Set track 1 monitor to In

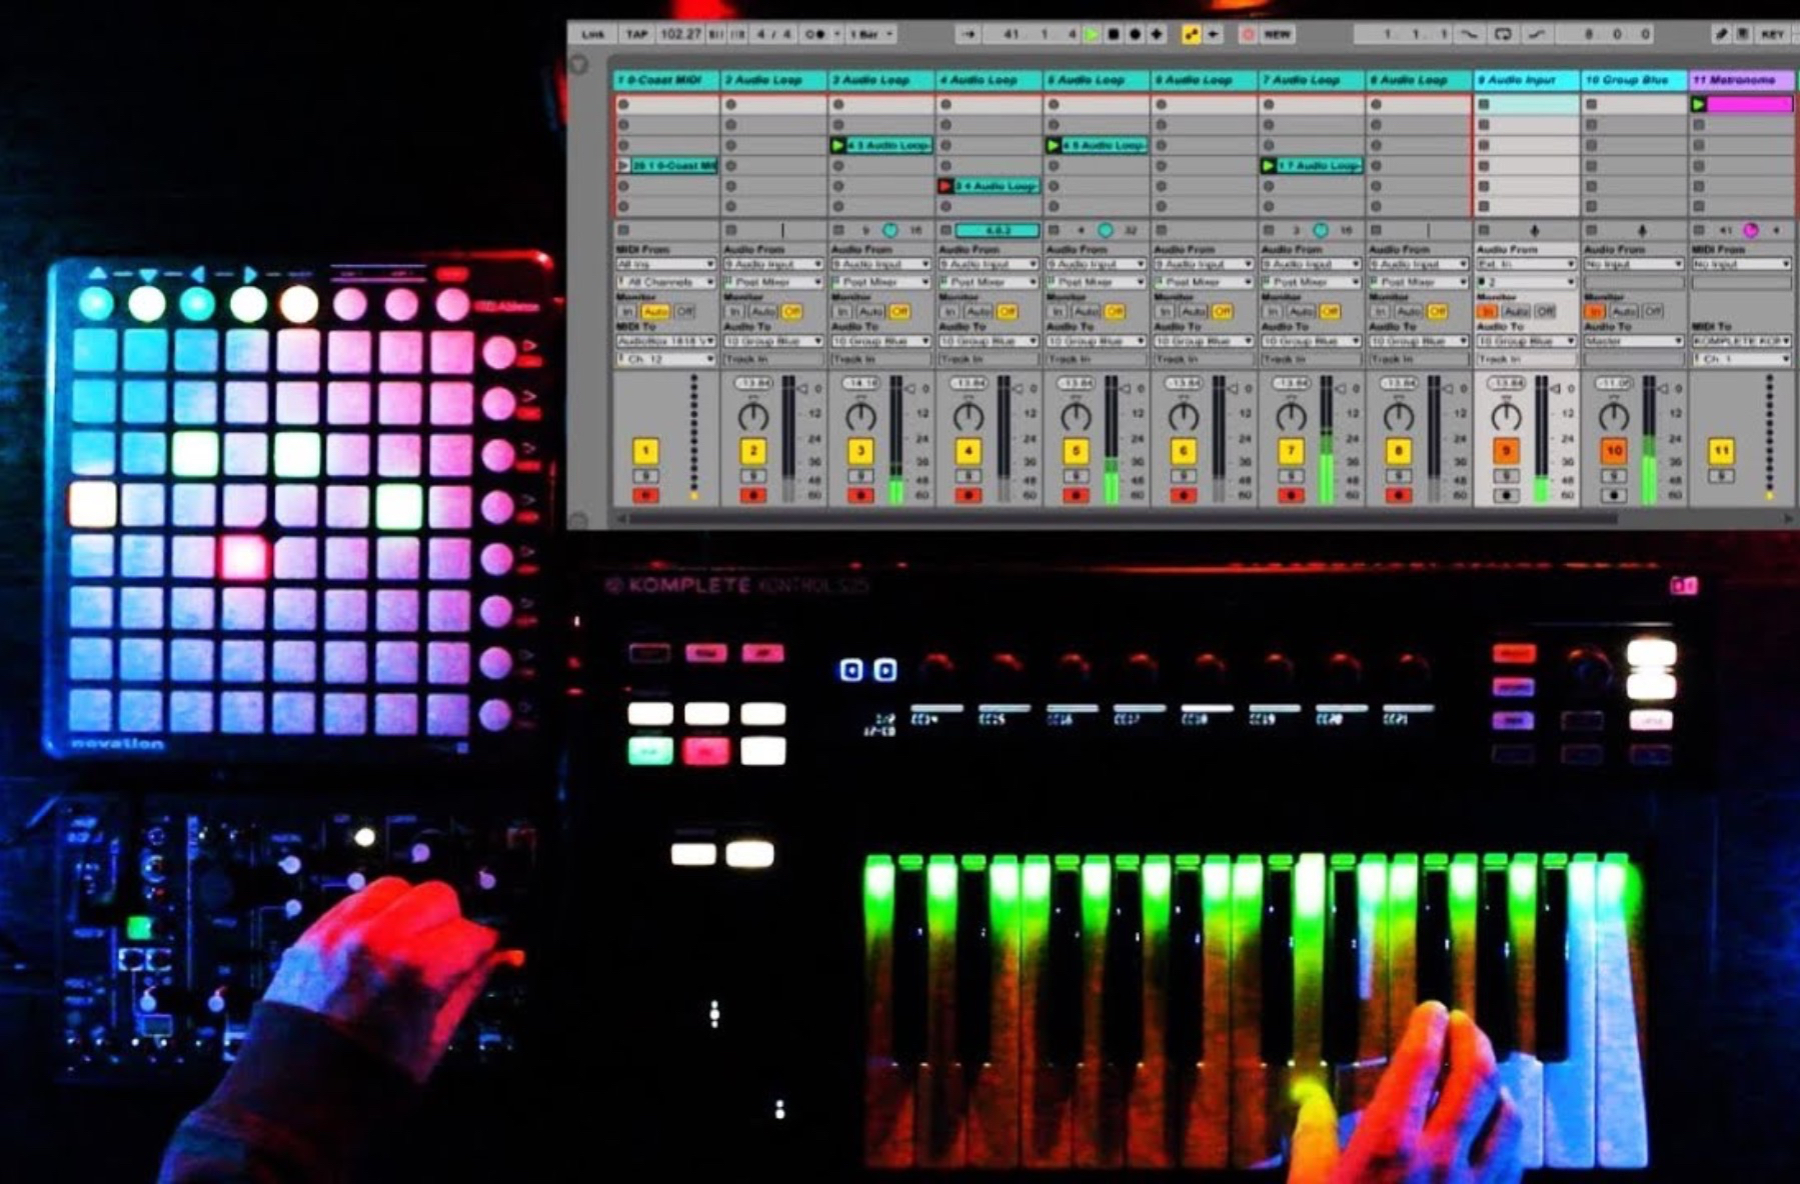[627, 312]
